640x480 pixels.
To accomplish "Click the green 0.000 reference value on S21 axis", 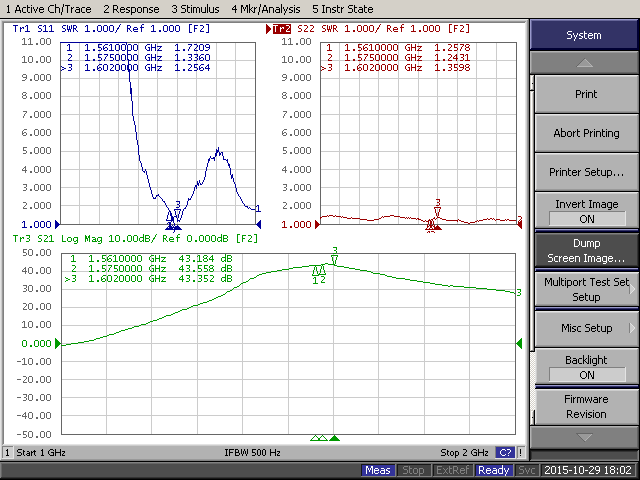I will point(36,344).
